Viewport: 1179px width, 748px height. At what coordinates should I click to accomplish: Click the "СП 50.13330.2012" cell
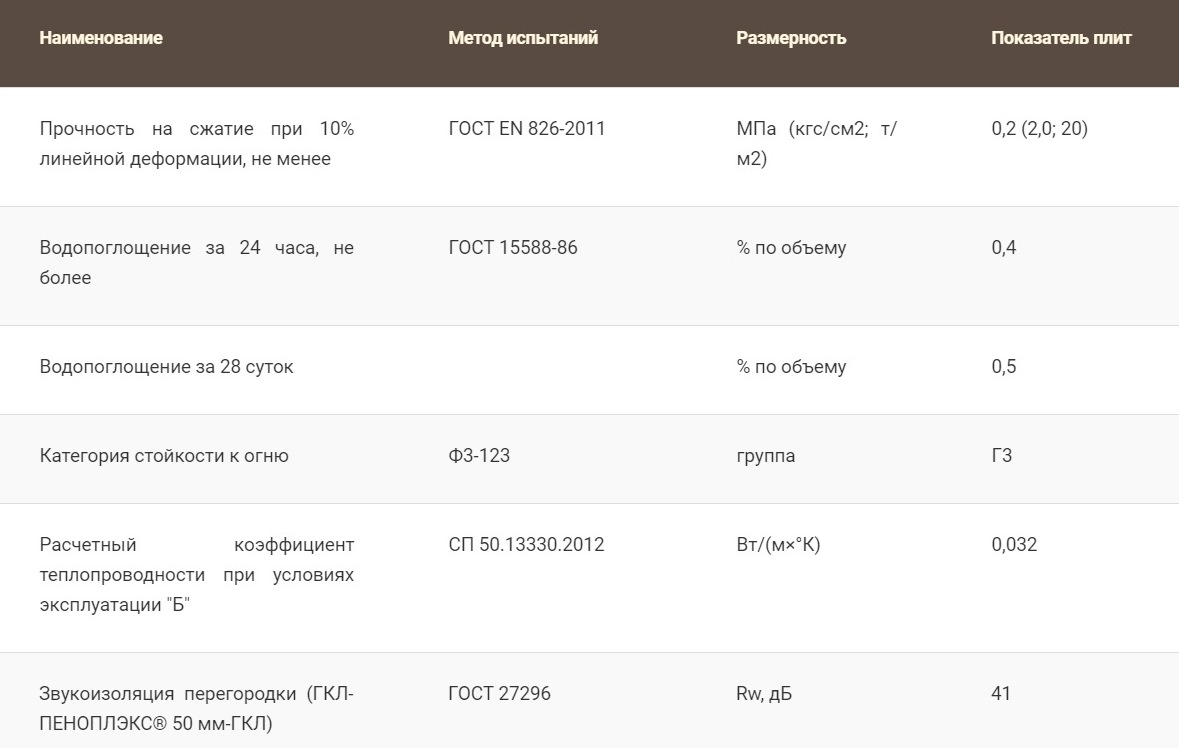526,545
